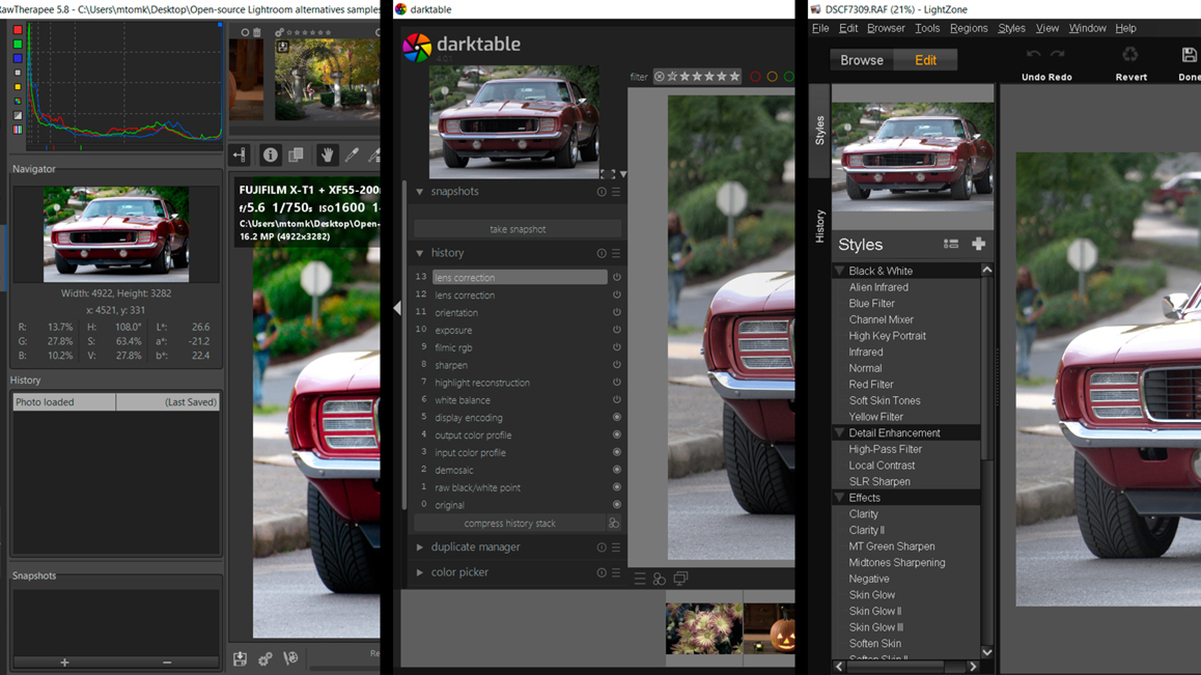Open the Styles menu in LightZone

tap(1011, 28)
